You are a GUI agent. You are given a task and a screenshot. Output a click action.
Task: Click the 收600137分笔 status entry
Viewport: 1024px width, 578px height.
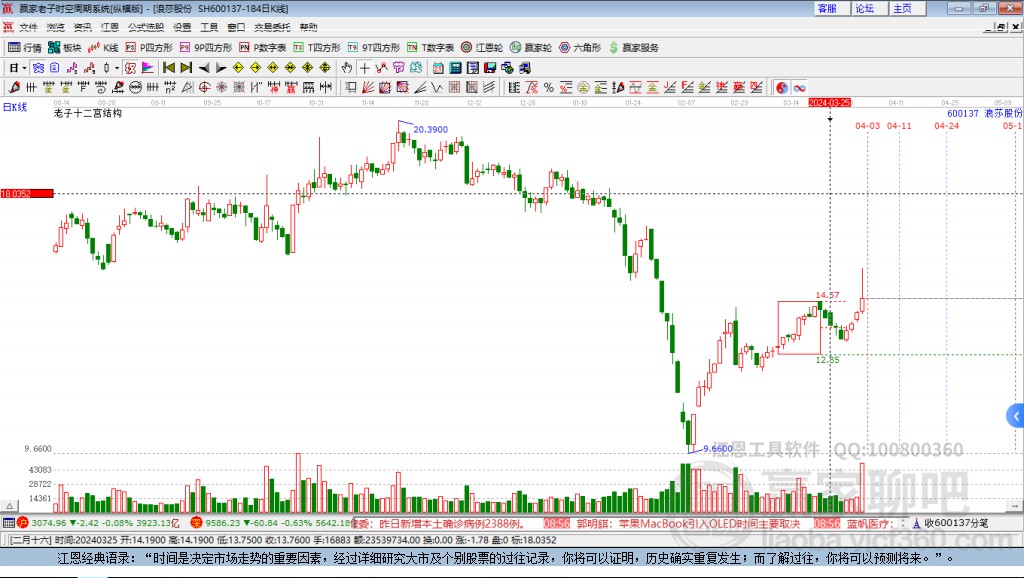pyautogui.click(x=956, y=522)
